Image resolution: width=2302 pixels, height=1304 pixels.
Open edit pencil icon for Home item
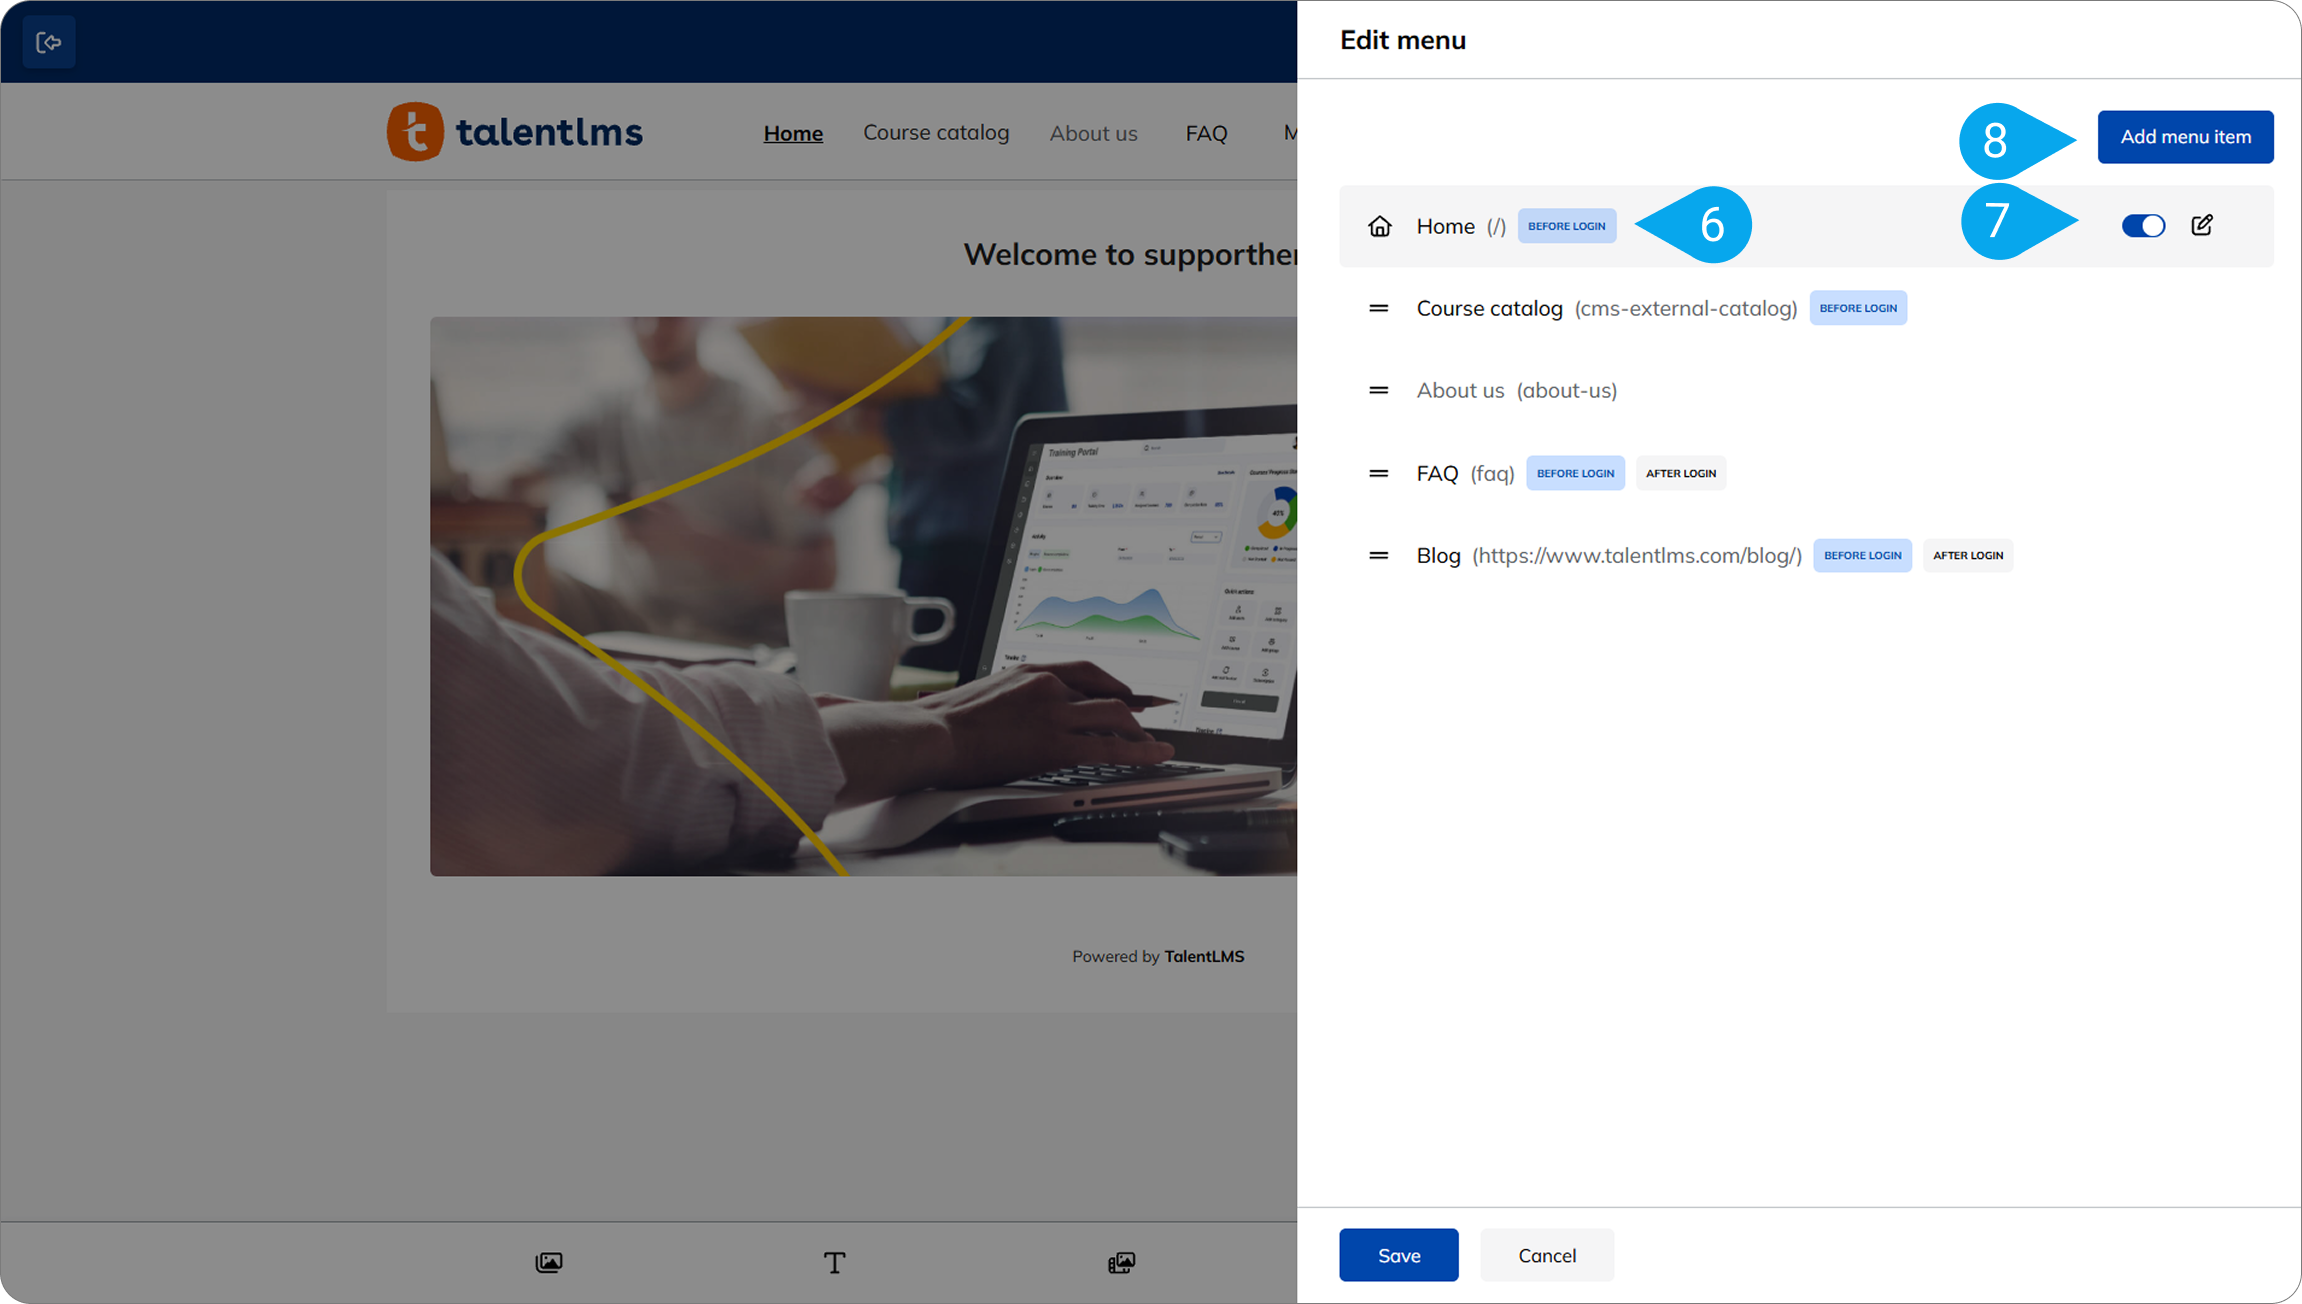pyautogui.click(x=2202, y=225)
